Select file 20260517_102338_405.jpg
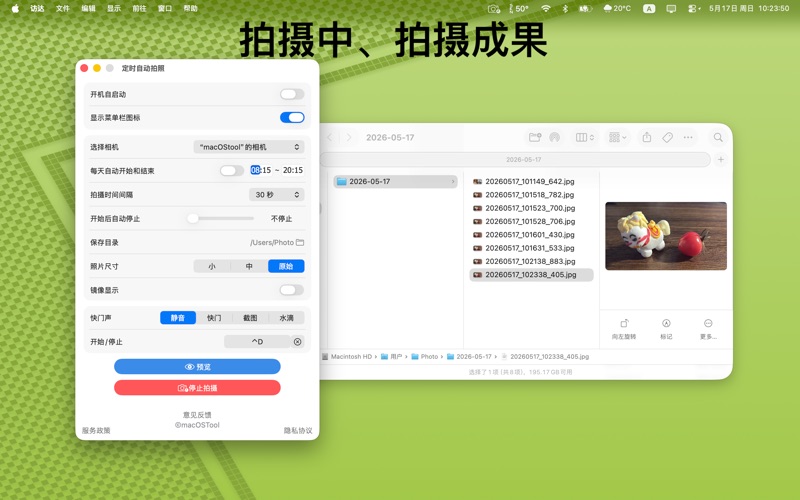The height and width of the screenshot is (500, 800). [x=531, y=274]
